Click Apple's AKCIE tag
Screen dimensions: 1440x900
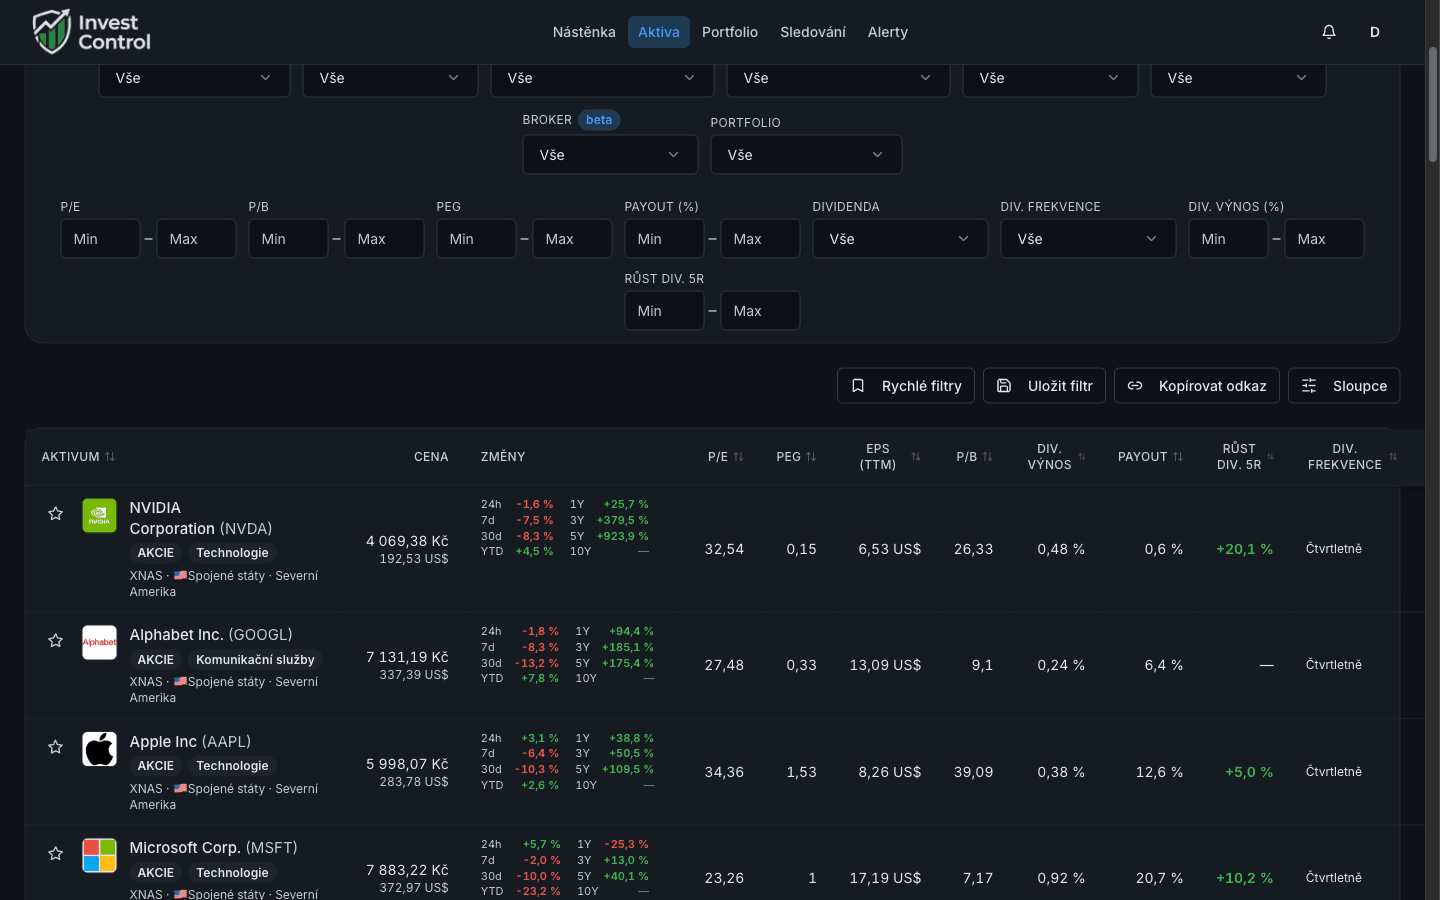tap(156, 766)
